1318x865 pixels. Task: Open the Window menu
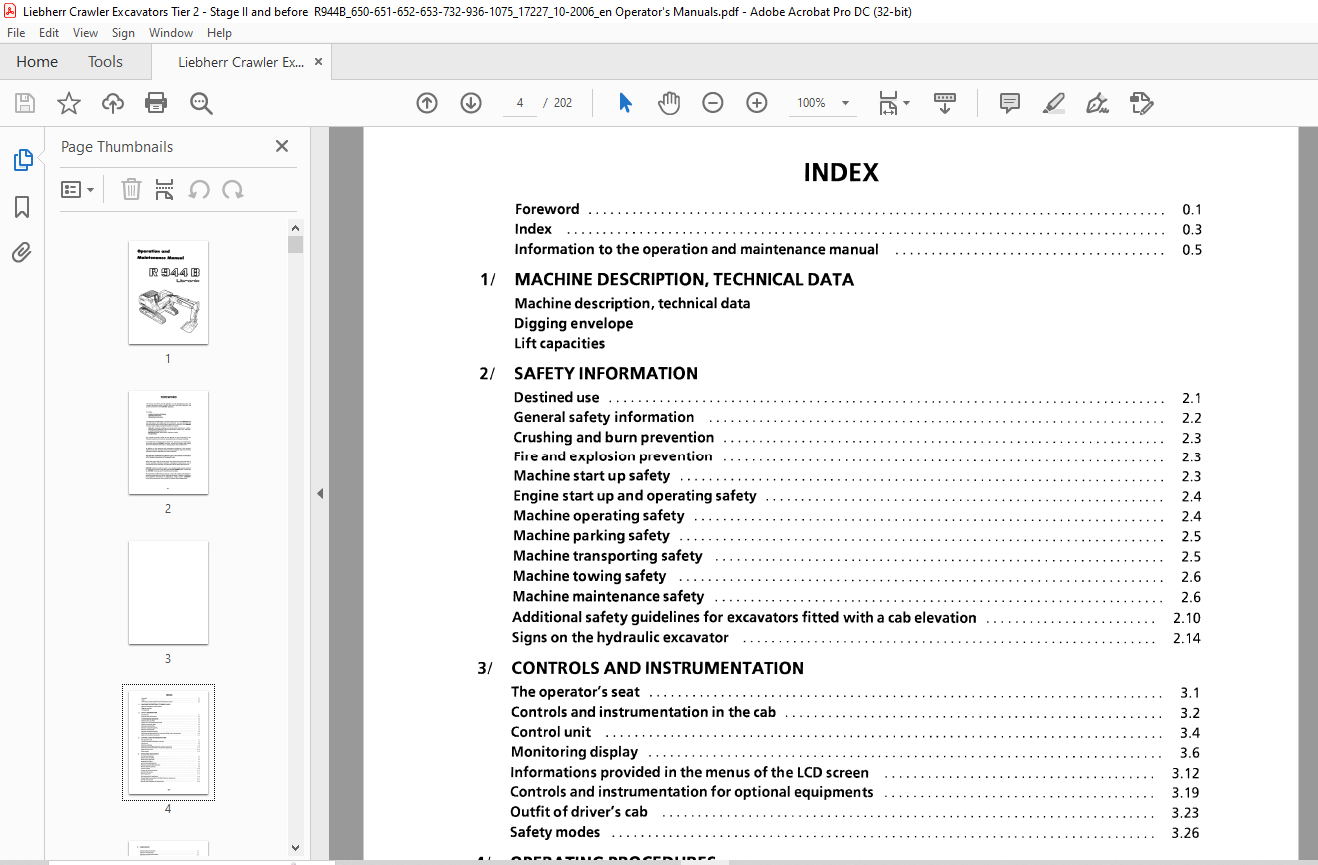171,33
